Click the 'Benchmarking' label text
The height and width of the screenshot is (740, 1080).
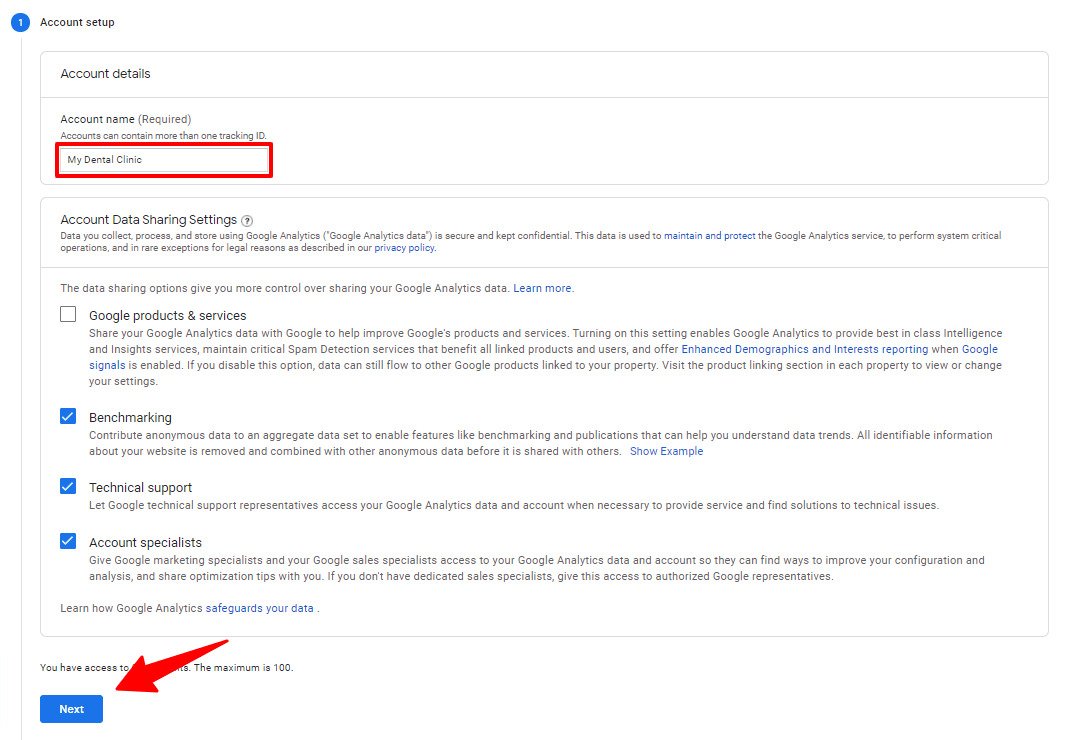pos(130,417)
